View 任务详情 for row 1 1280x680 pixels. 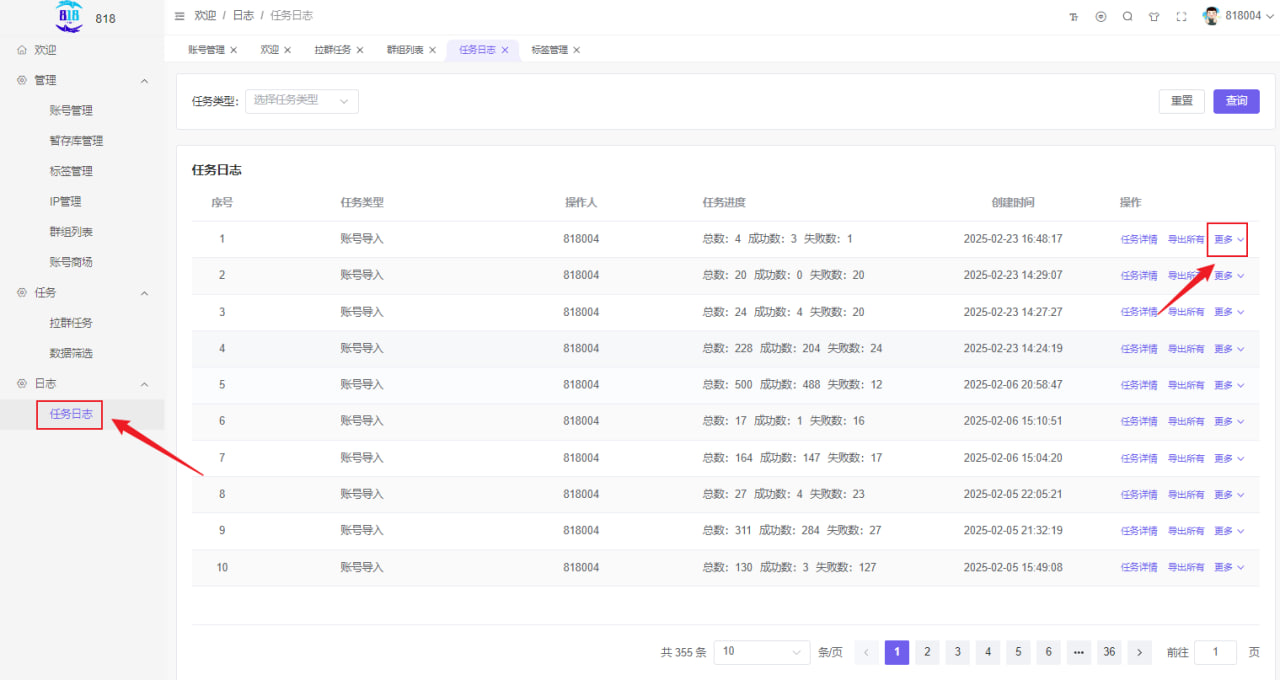(x=1139, y=240)
